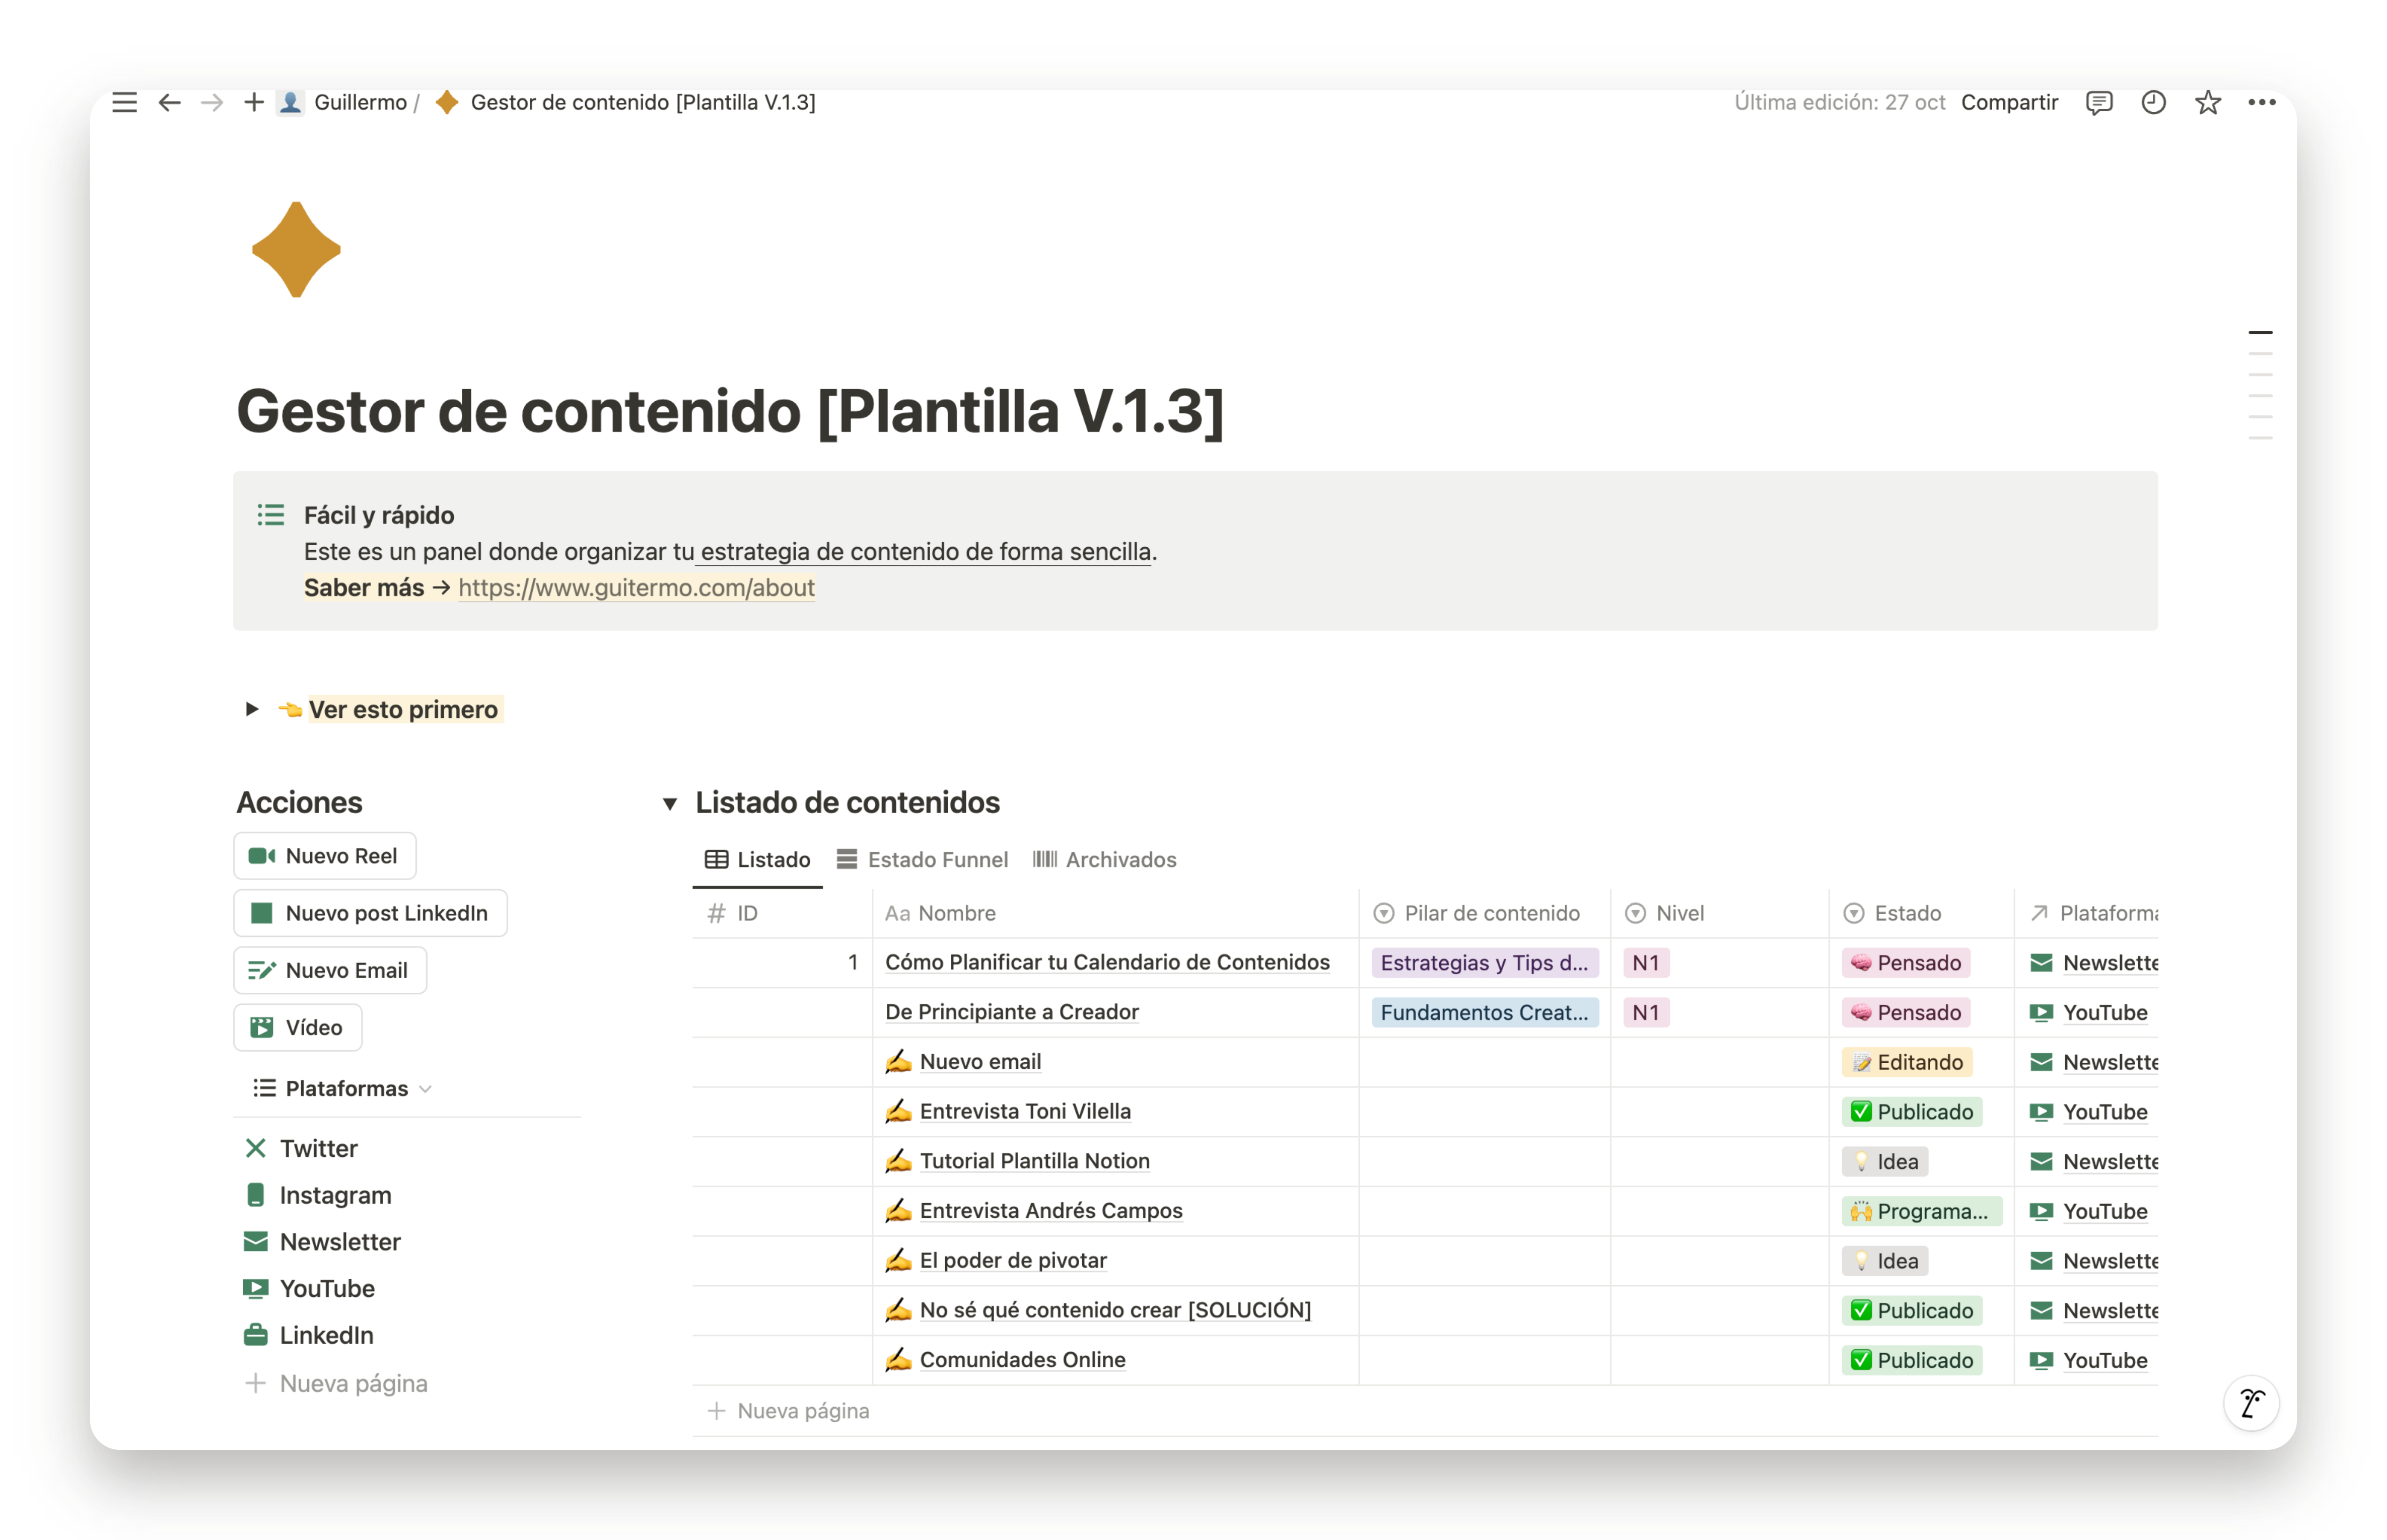Click the ID column hash icon
The height and width of the screenshot is (1540, 2387).
pos(716,913)
